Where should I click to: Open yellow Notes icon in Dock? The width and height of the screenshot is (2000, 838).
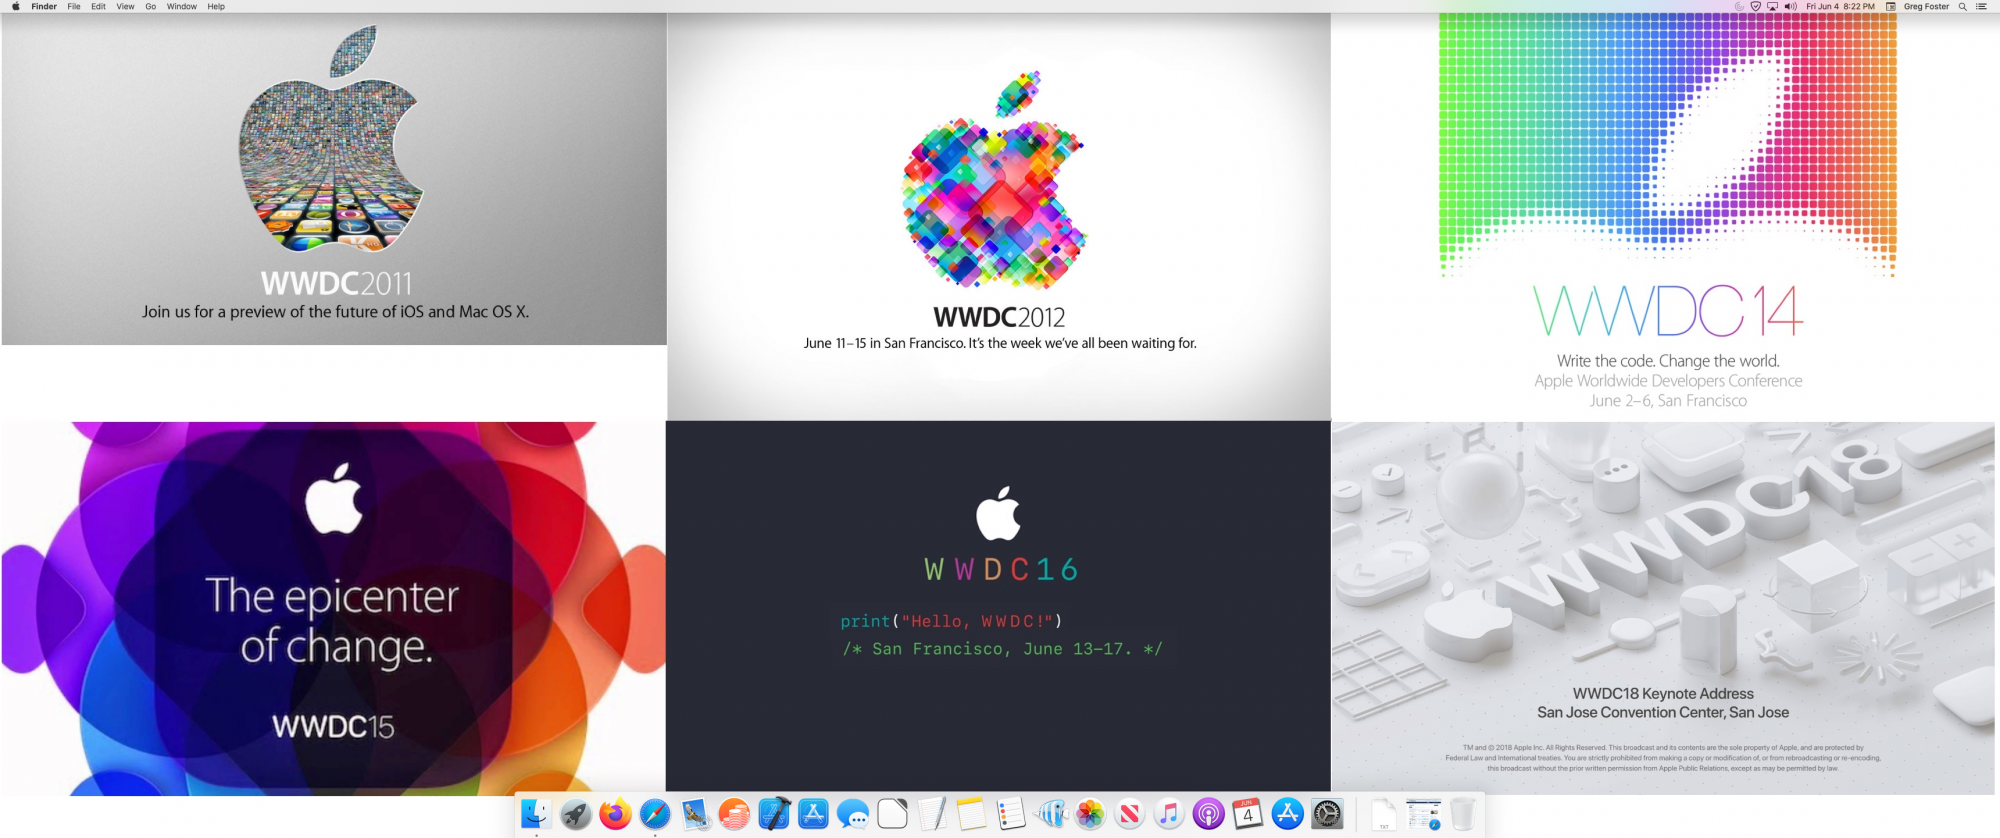[x=971, y=814]
